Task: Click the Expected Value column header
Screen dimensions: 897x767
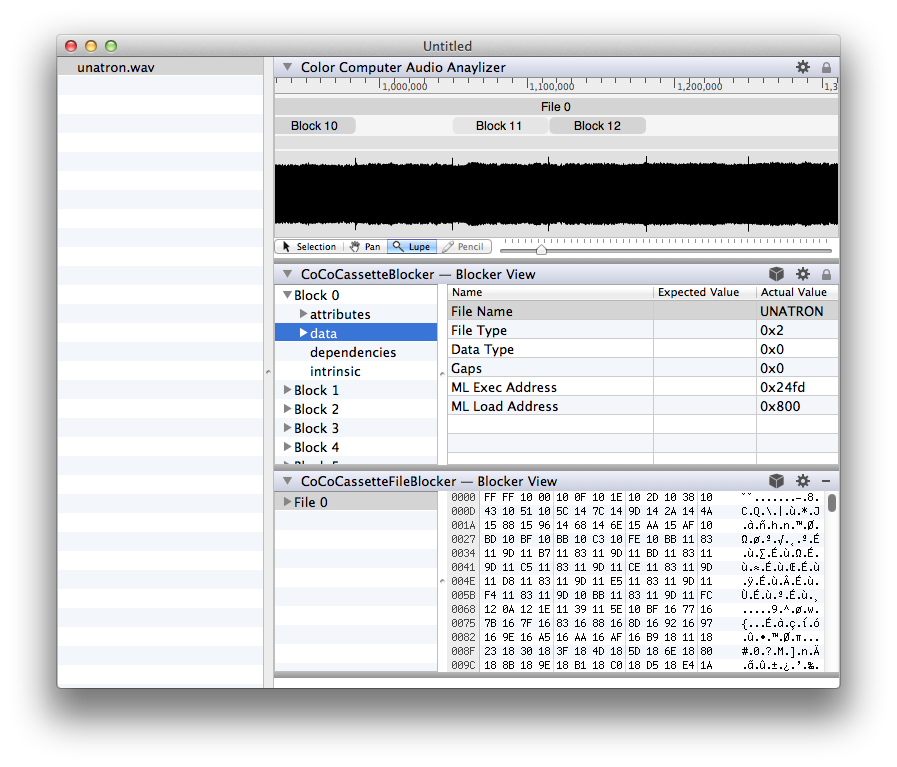Action: 705,292
